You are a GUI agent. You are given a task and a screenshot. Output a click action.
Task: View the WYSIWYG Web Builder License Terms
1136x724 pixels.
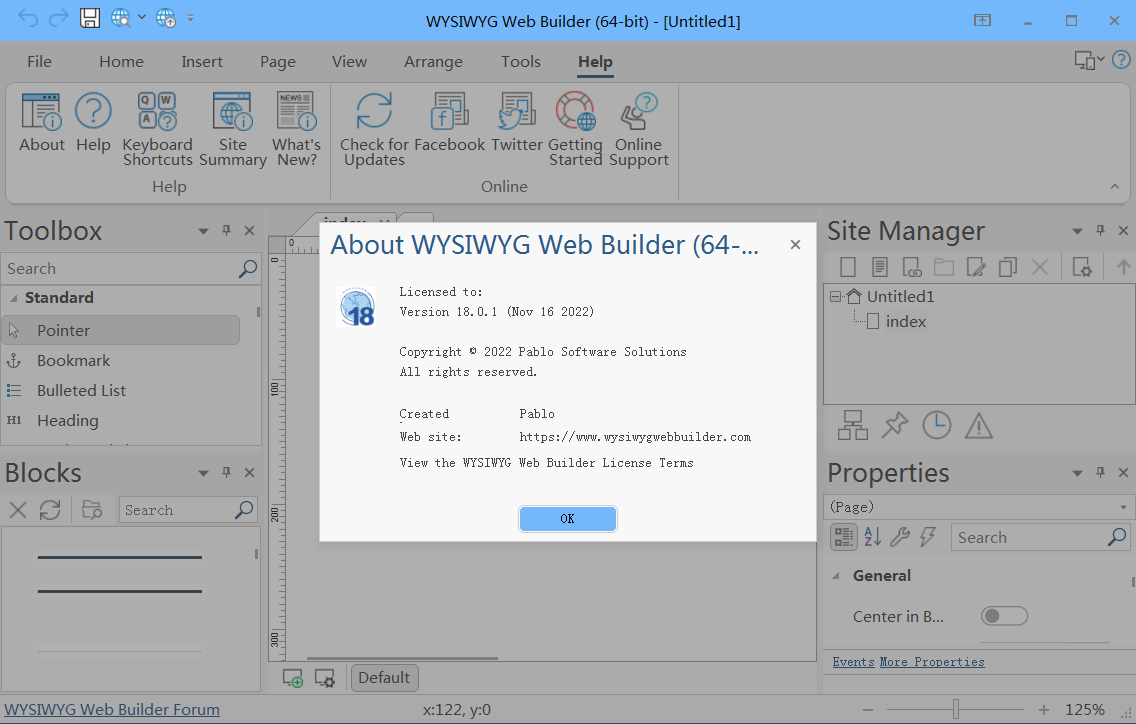coord(546,463)
